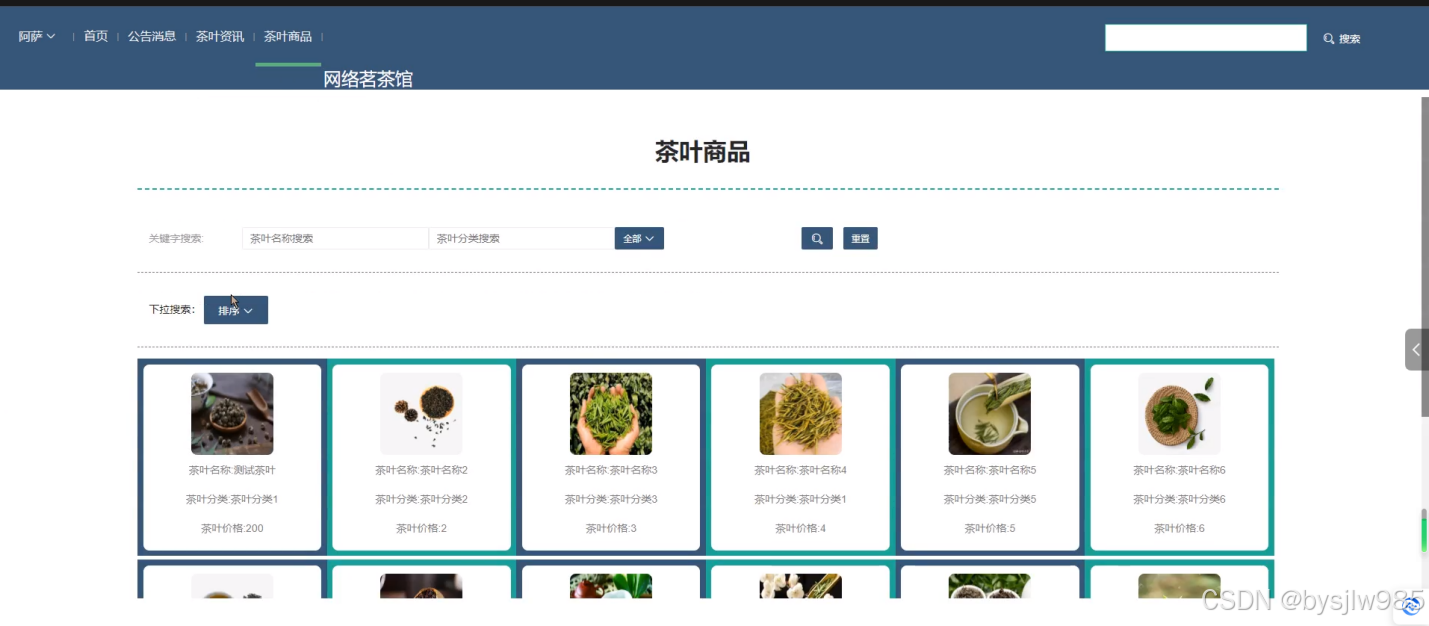The height and width of the screenshot is (626, 1429).
Task: Expand the side panel arrow on right edge
Action: pyautogui.click(x=1416, y=350)
